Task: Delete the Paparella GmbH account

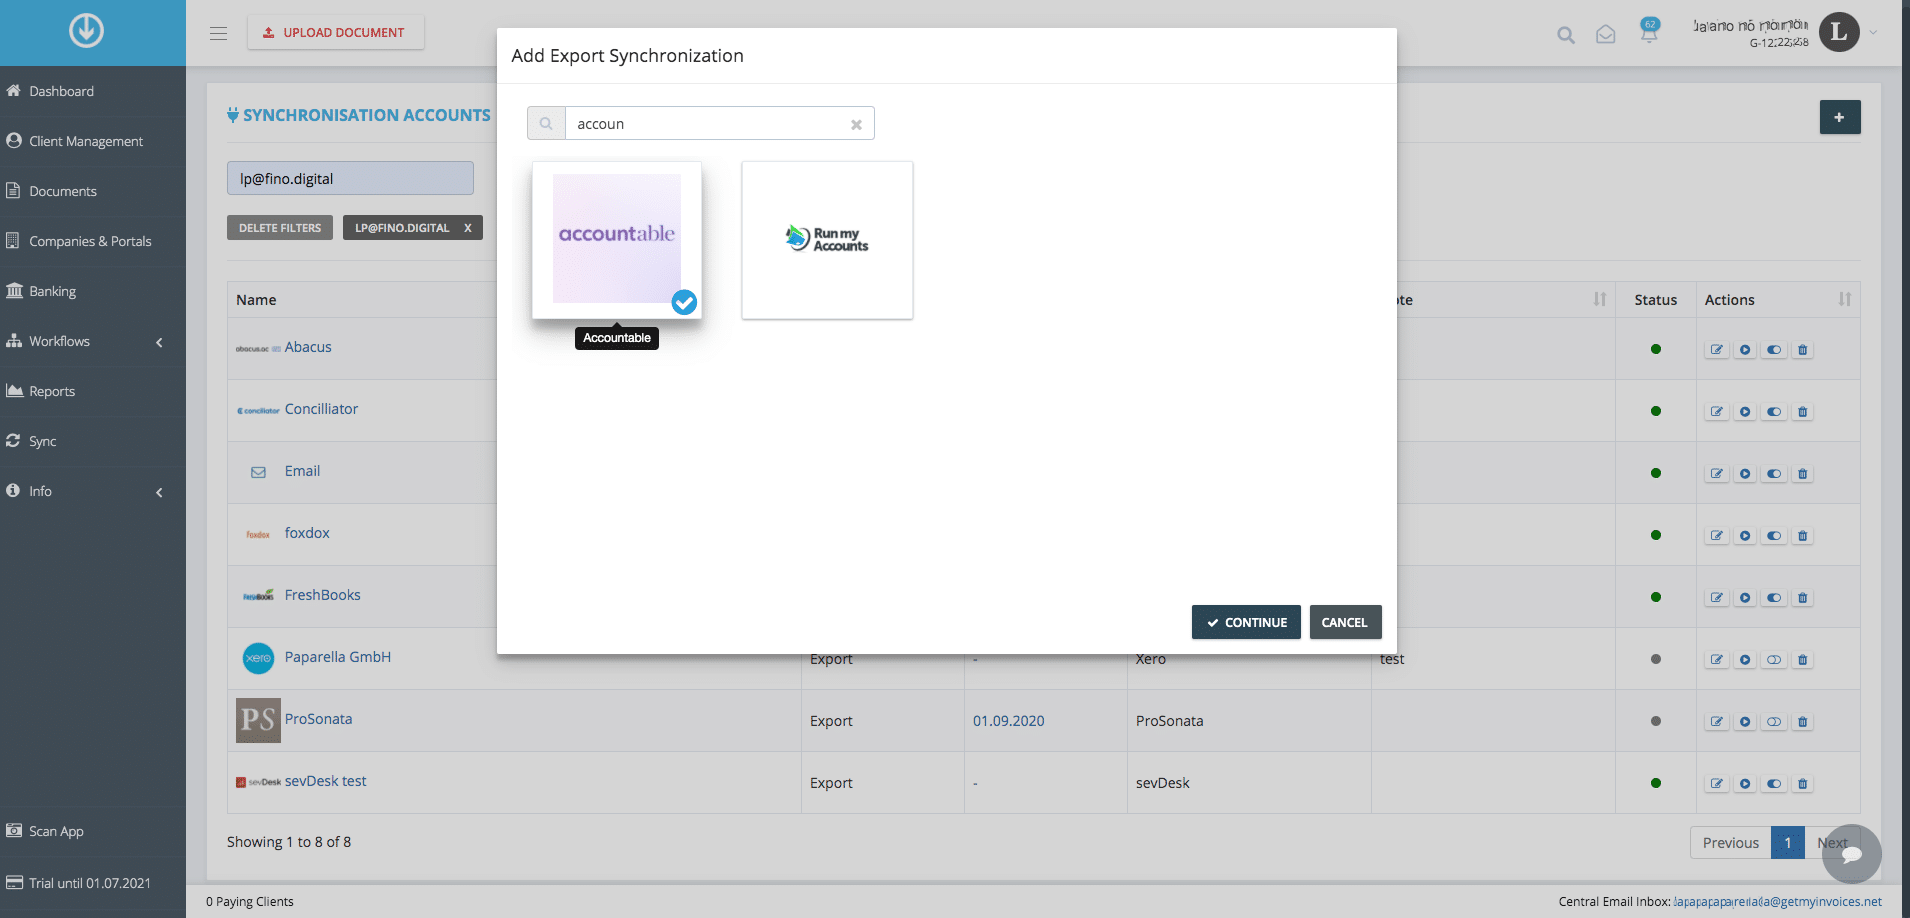Action: pos(1803,660)
